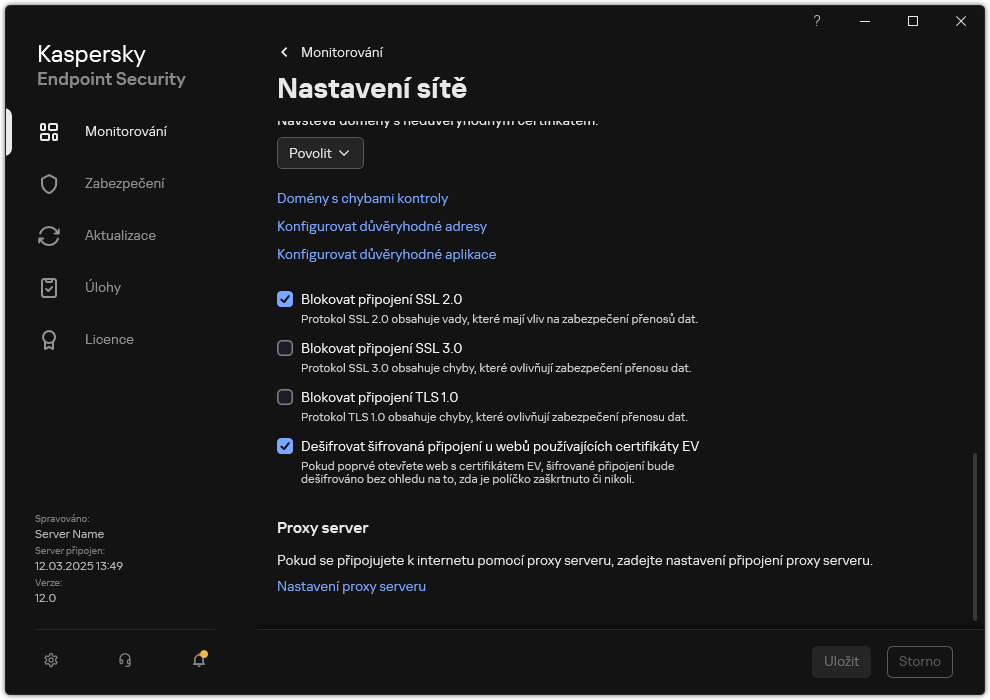The image size is (990, 700).
Task: Enable Blokovat připojení SSL 3.0
Action: (285, 347)
